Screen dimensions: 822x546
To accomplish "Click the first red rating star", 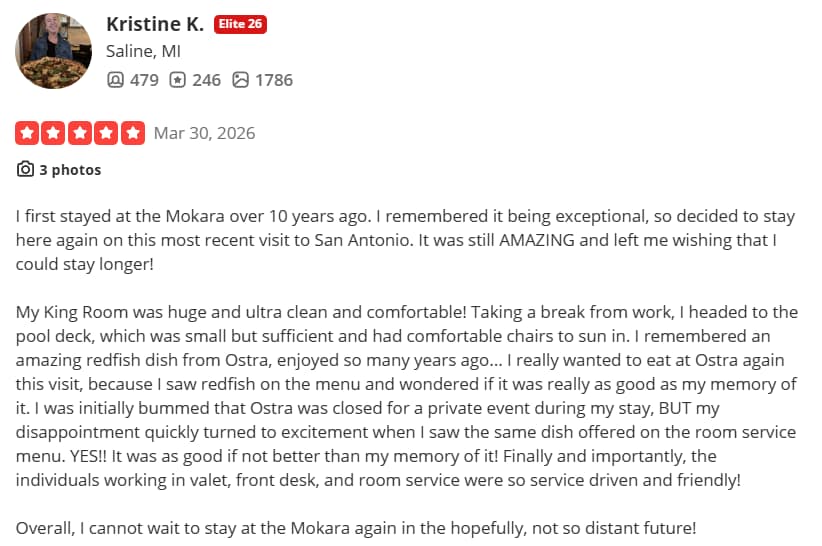I will 27,133.
